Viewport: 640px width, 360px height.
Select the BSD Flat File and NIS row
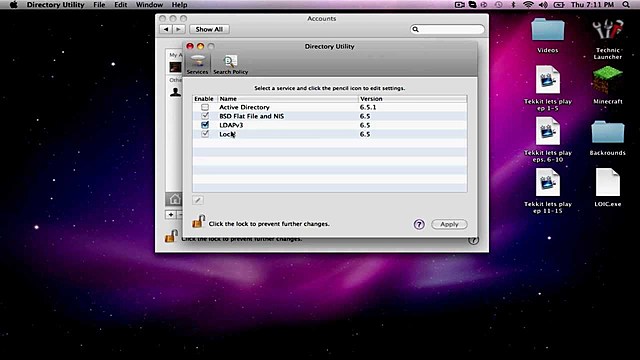coord(330,116)
